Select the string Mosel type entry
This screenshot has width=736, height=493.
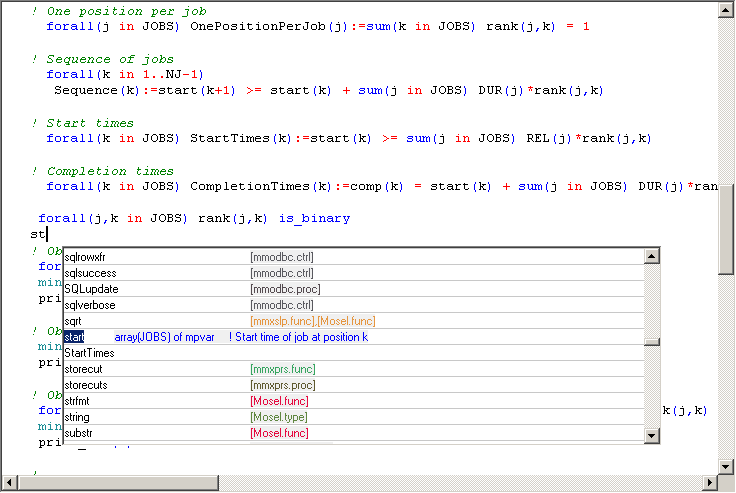(76, 417)
